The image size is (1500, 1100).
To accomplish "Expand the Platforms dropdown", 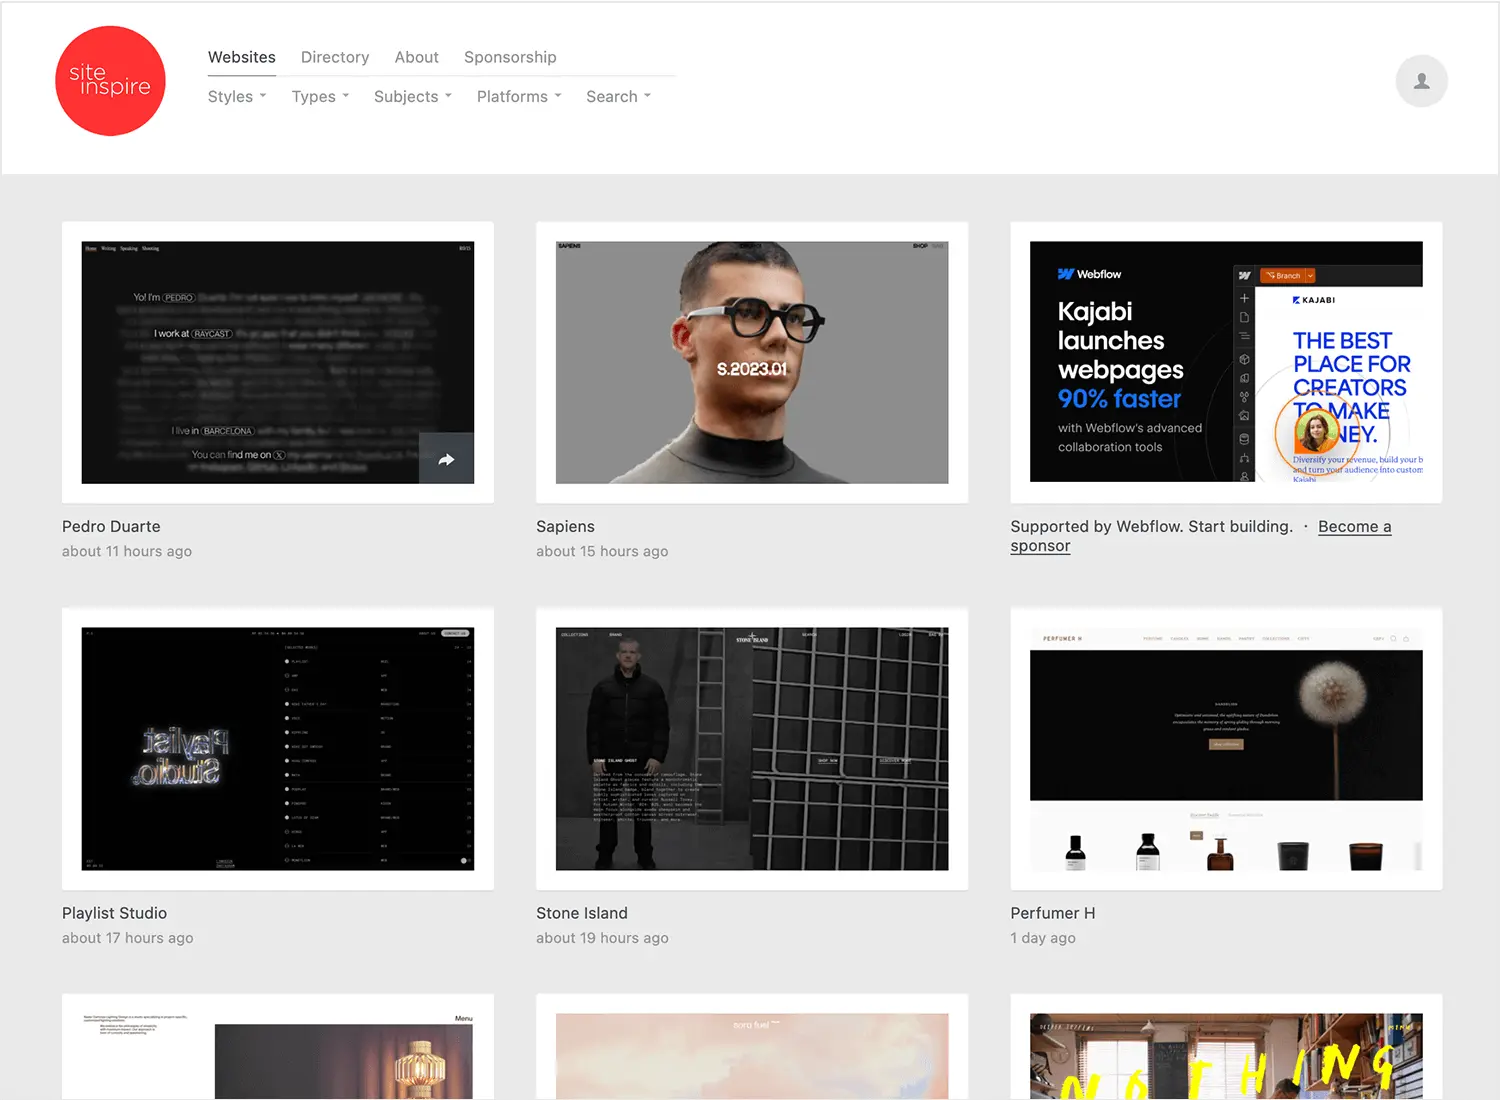I will pyautogui.click(x=519, y=97).
